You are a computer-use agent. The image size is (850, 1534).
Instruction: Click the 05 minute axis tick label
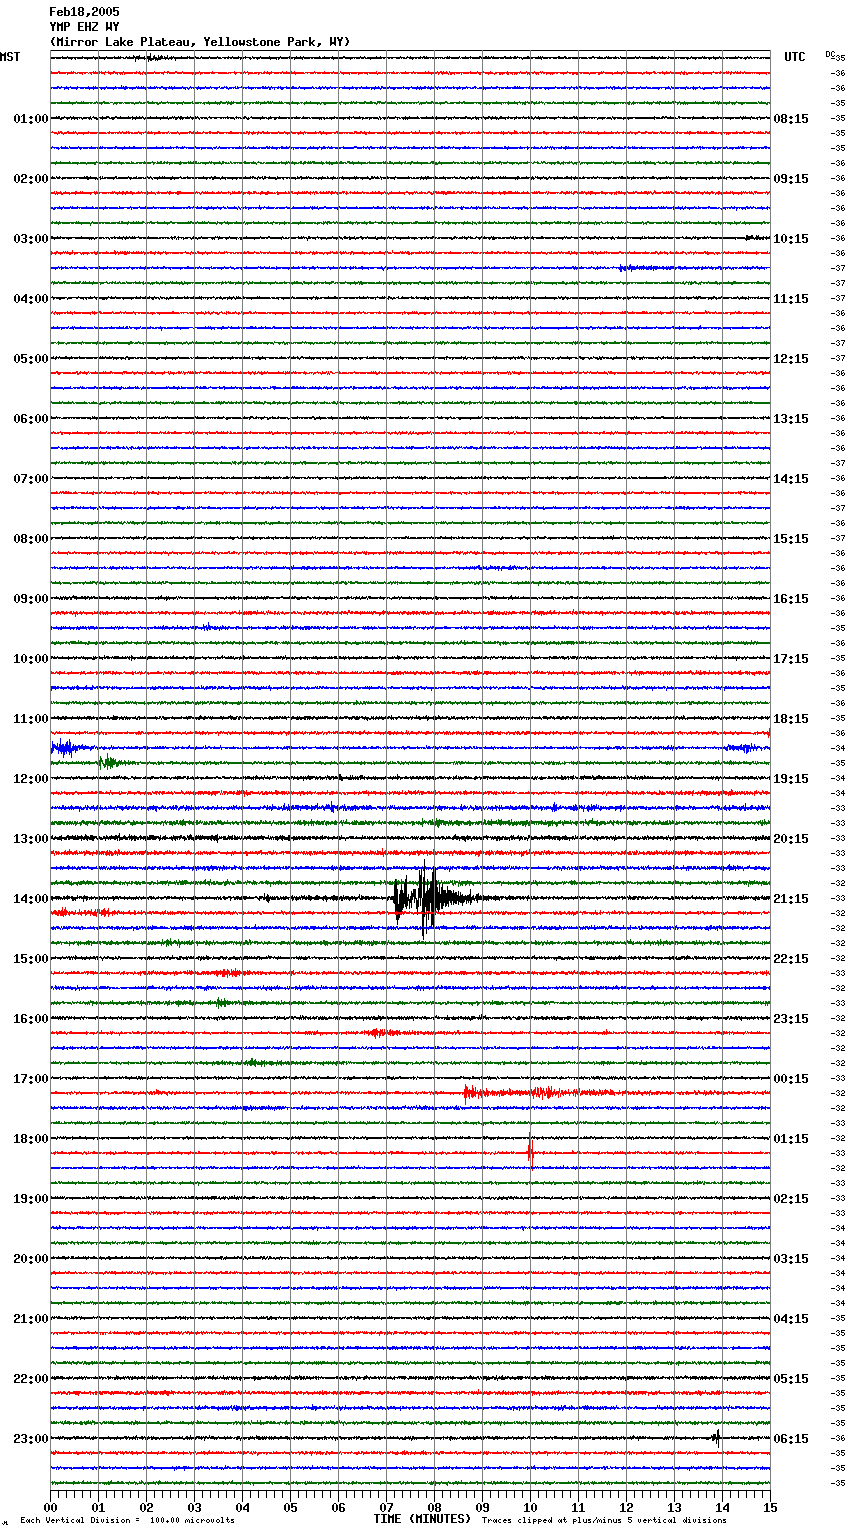click(290, 1506)
